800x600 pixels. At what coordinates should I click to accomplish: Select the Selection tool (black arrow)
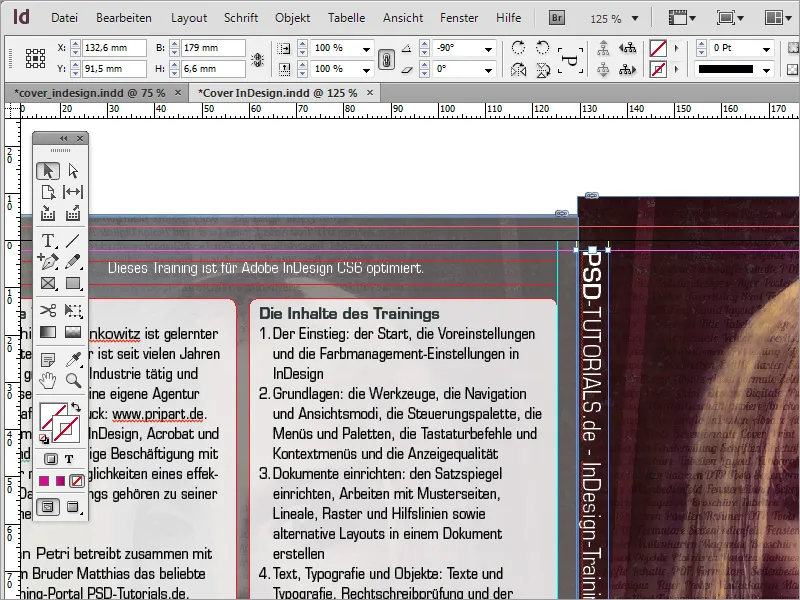tap(48, 171)
